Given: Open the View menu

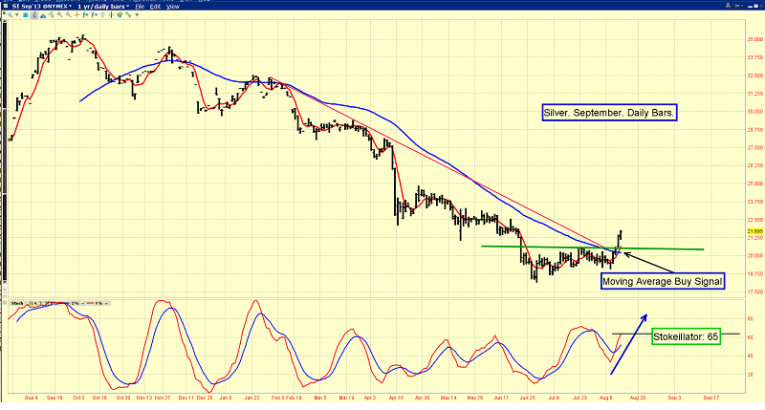Looking at the screenshot, I should (173, 6).
